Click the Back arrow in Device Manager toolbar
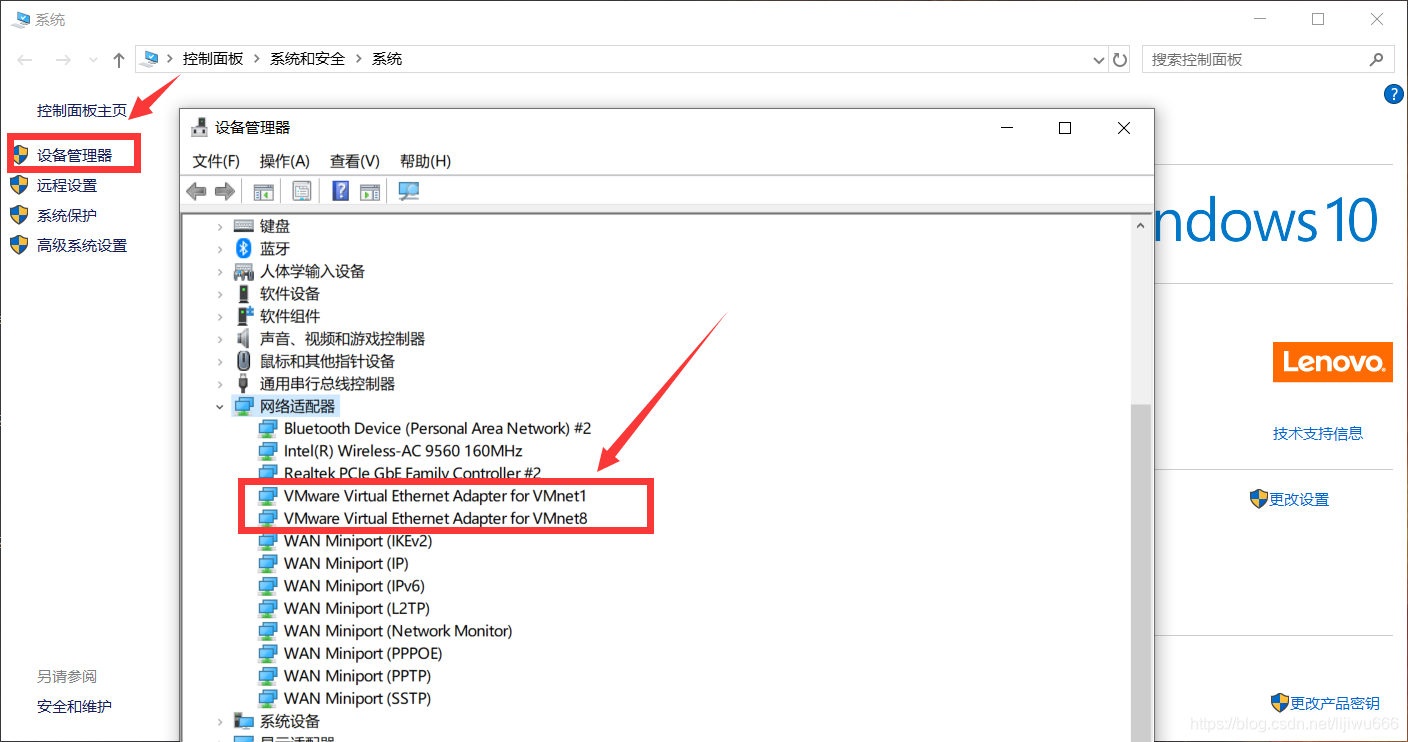Screen dimensions: 1408x742 click(x=196, y=191)
